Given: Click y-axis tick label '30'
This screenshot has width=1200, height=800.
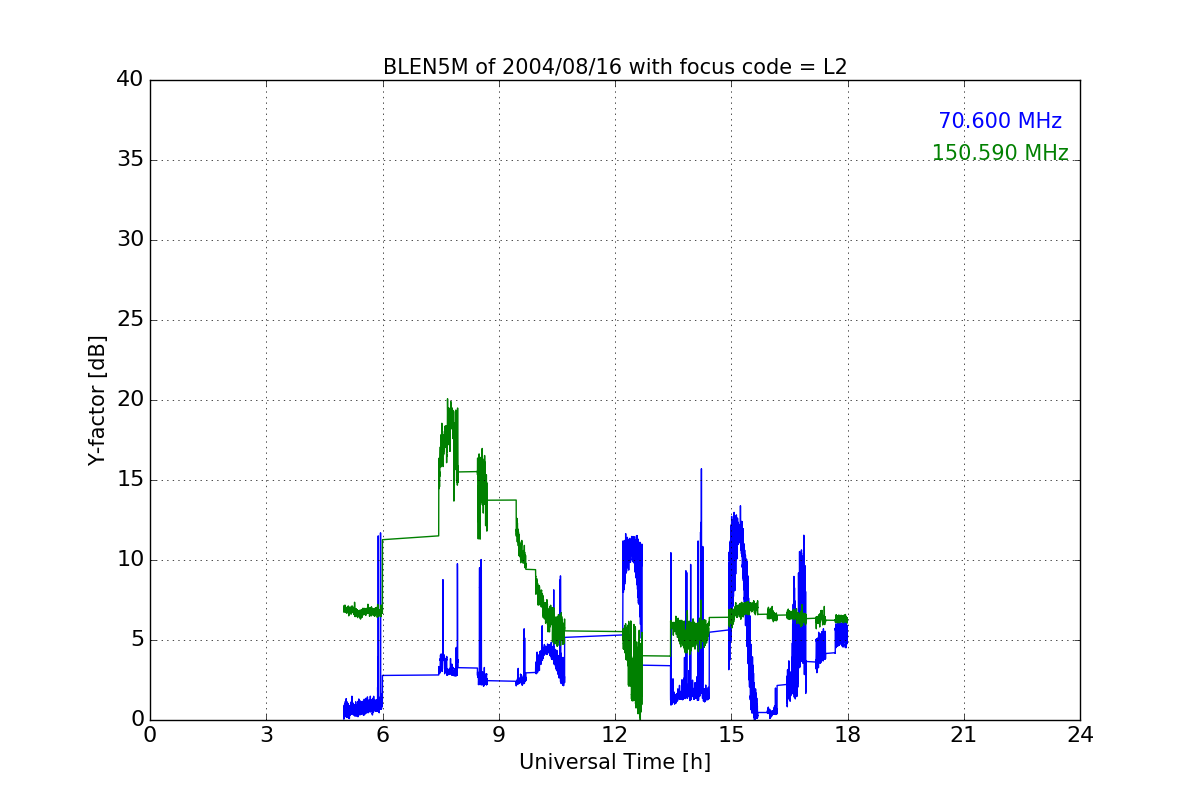Looking at the screenshot, I should tap(130, 240).
